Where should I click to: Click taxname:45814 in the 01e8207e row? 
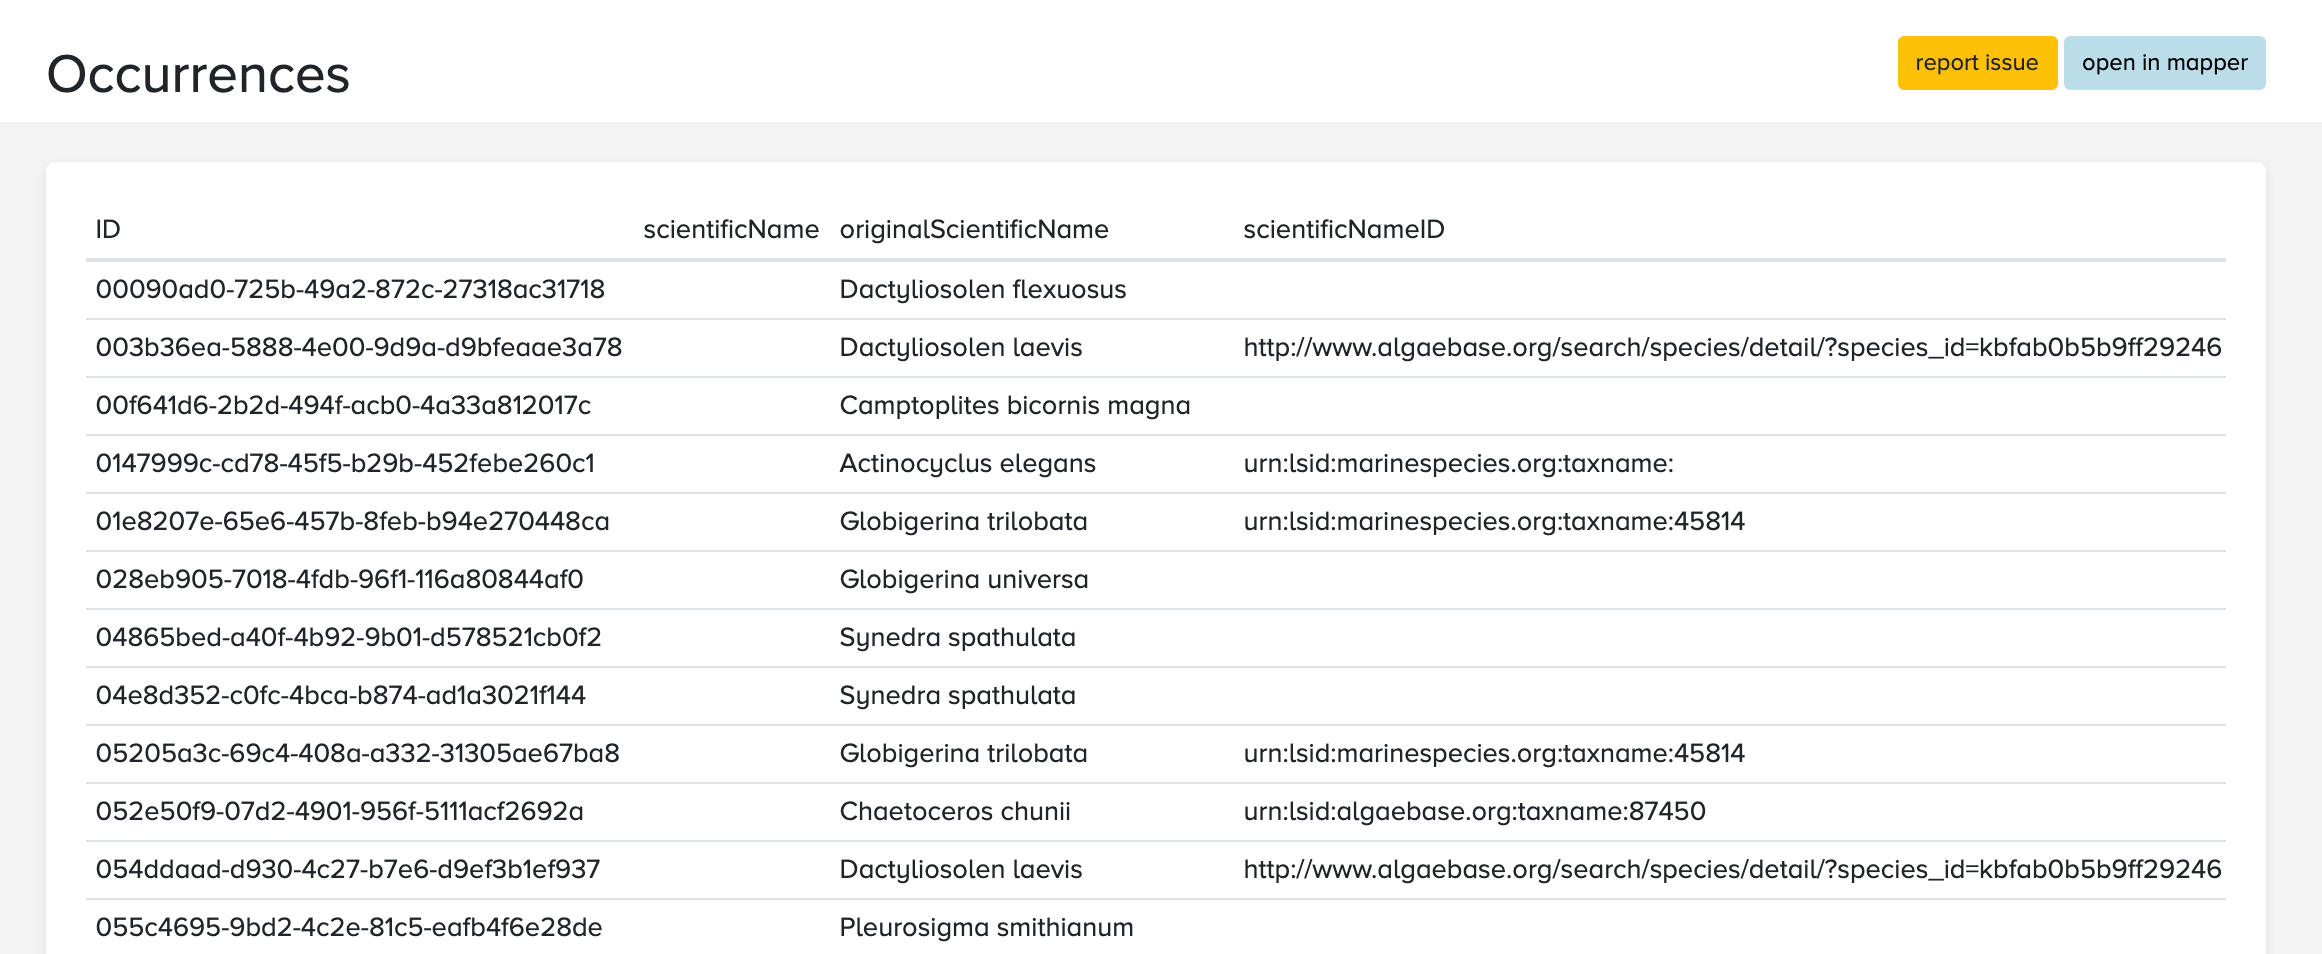coord(1494,521)
